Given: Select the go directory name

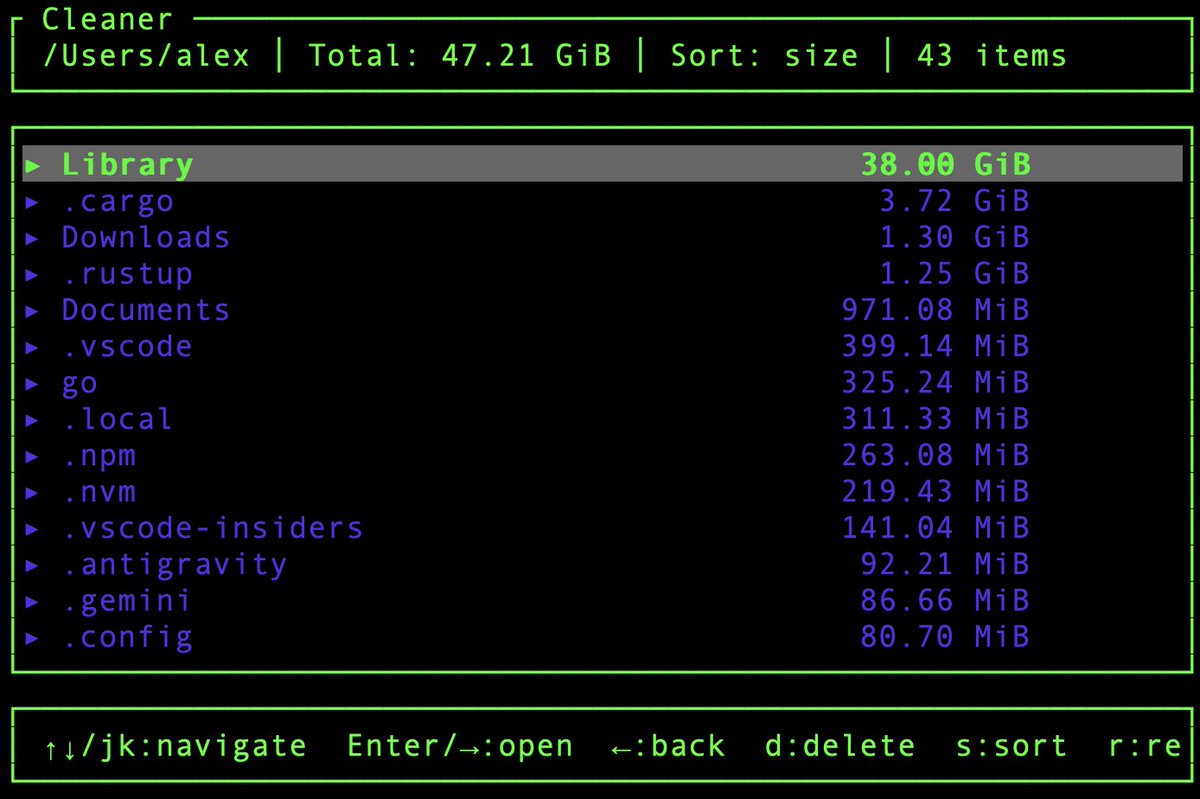Looking at the screenshot, I should pos(80,384).
